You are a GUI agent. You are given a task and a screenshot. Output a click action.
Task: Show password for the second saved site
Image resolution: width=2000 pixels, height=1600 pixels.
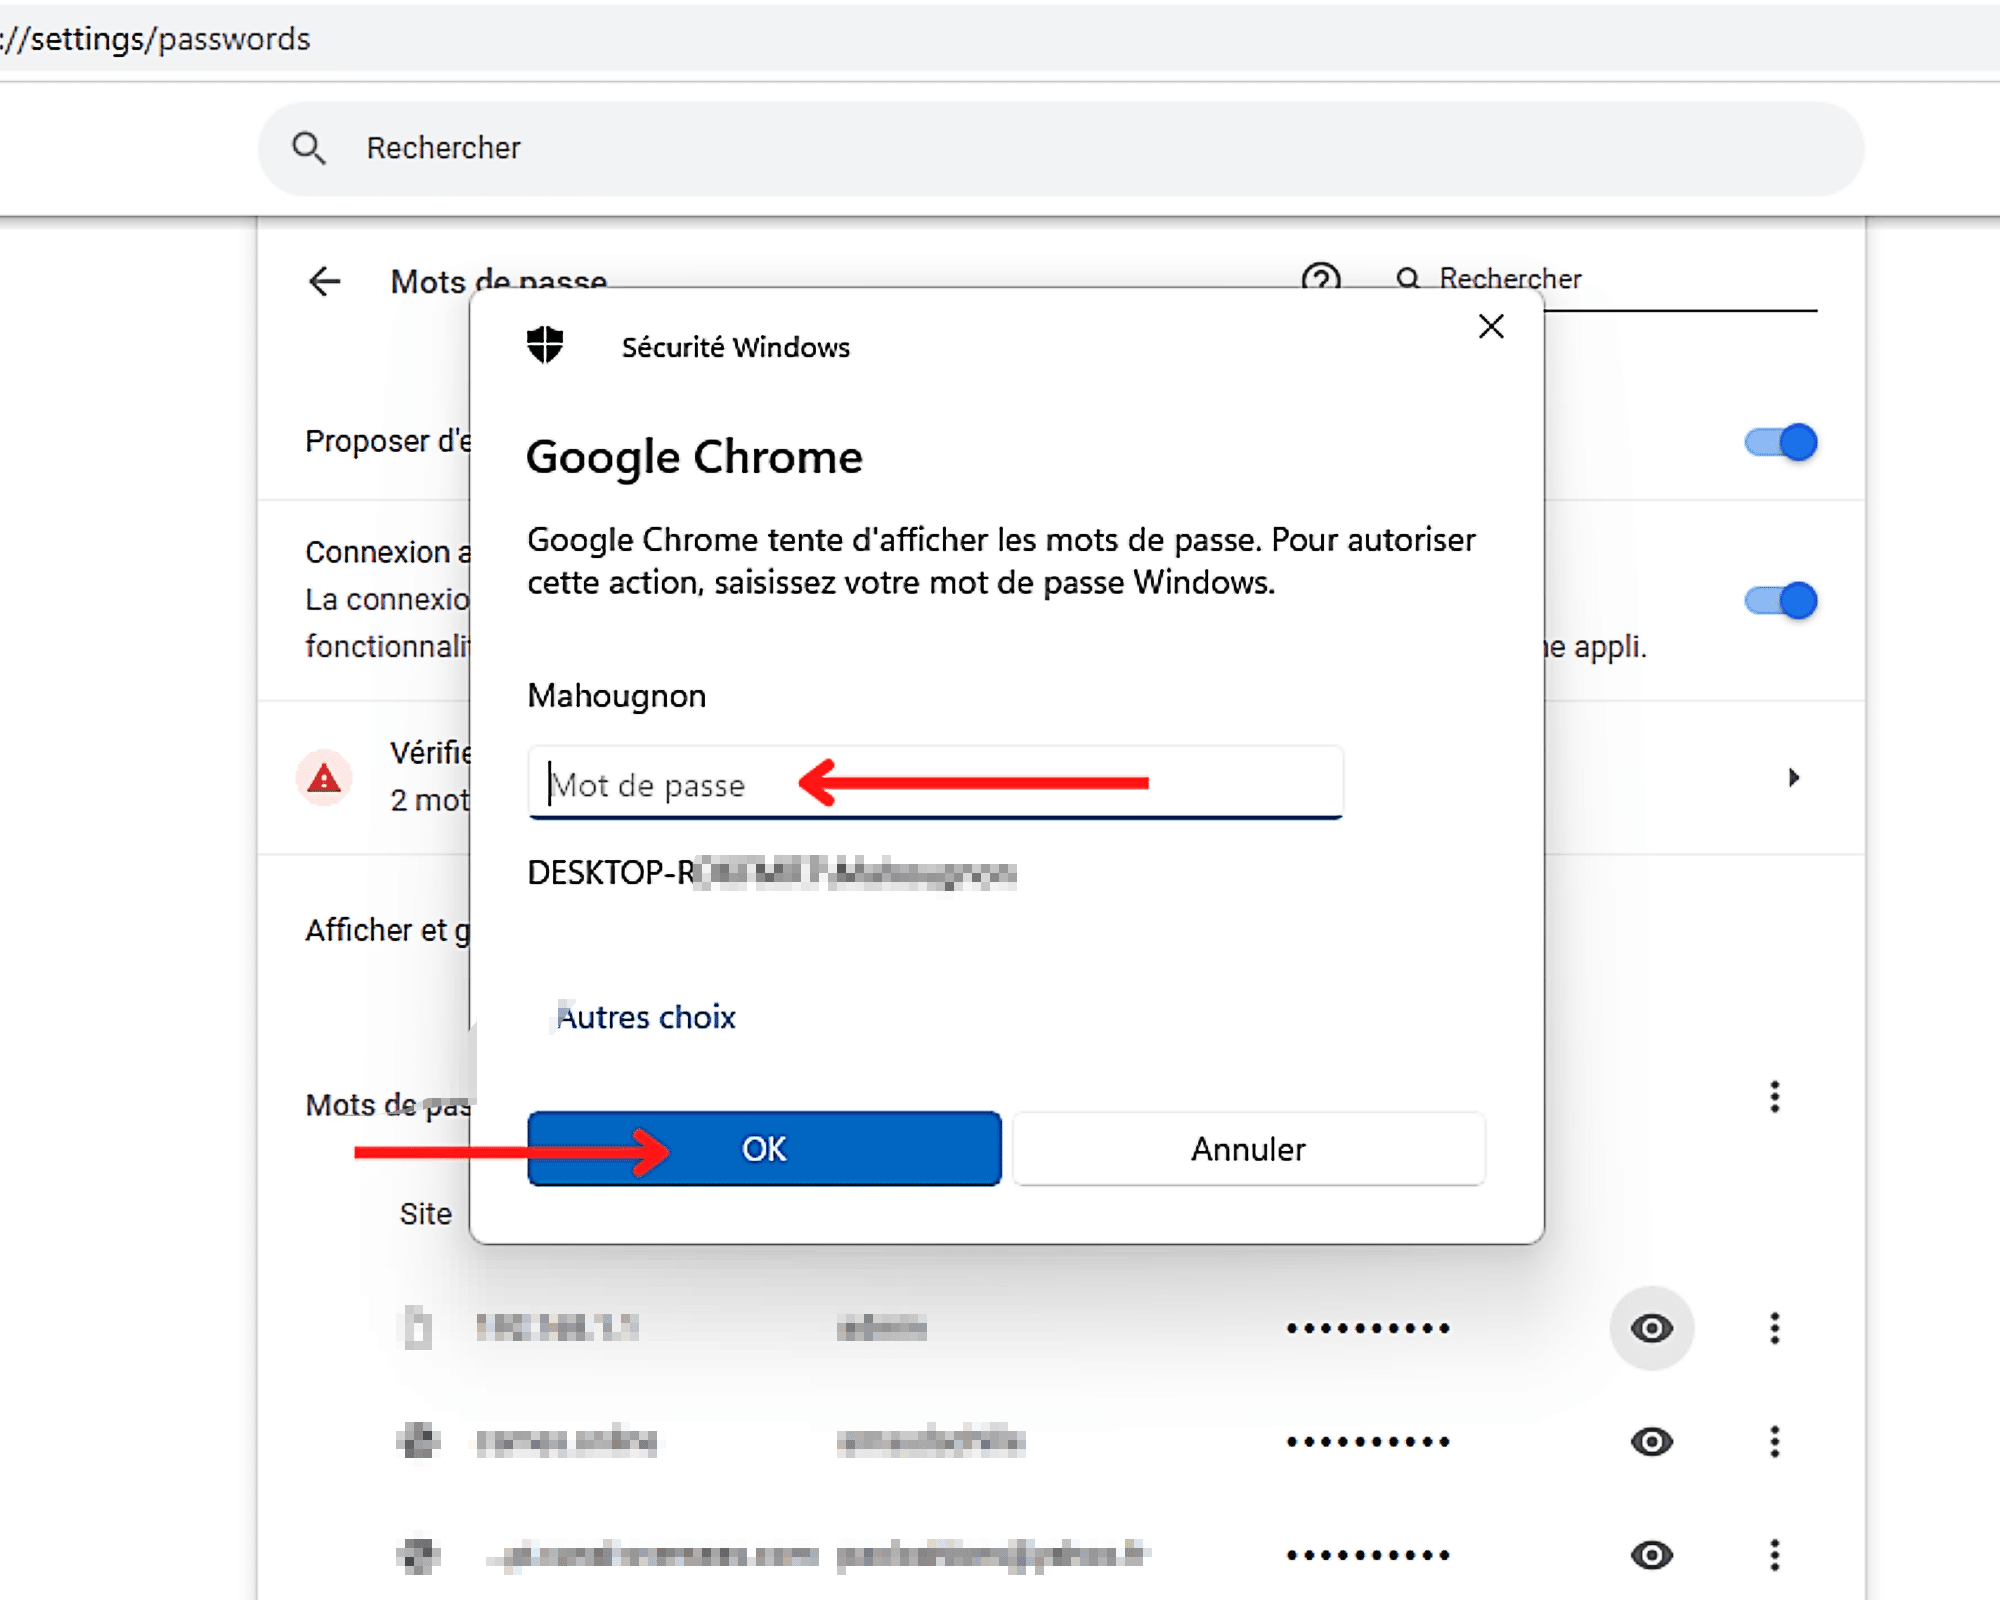1652,1441
